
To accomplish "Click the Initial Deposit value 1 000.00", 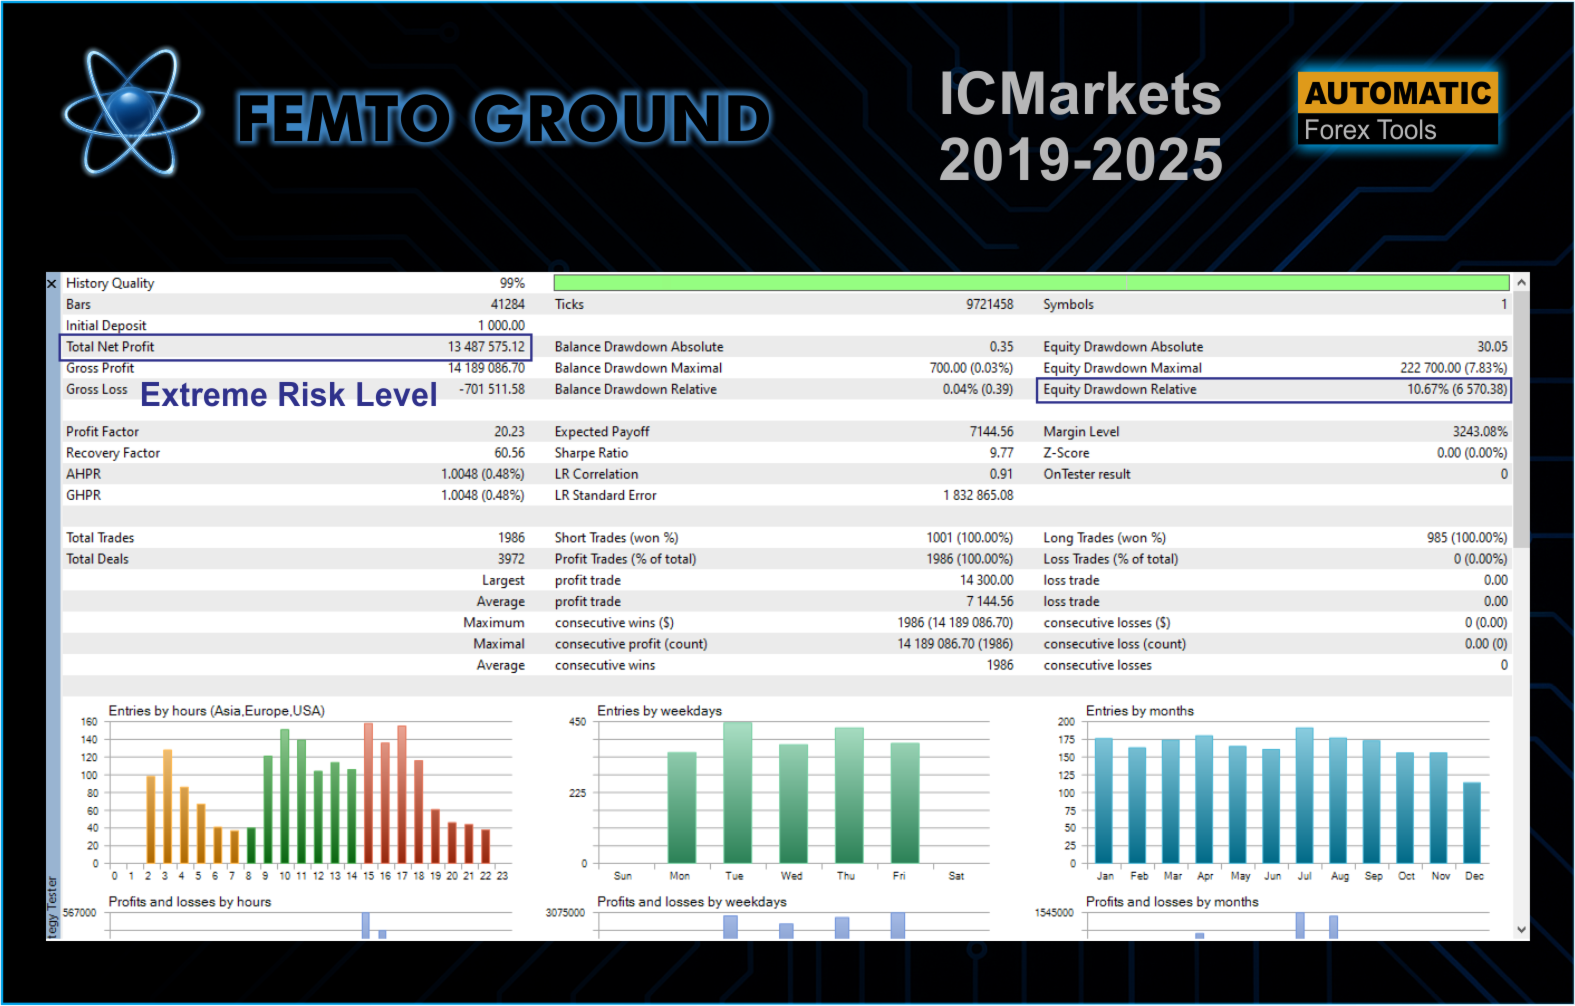I will tap(501, 326).
